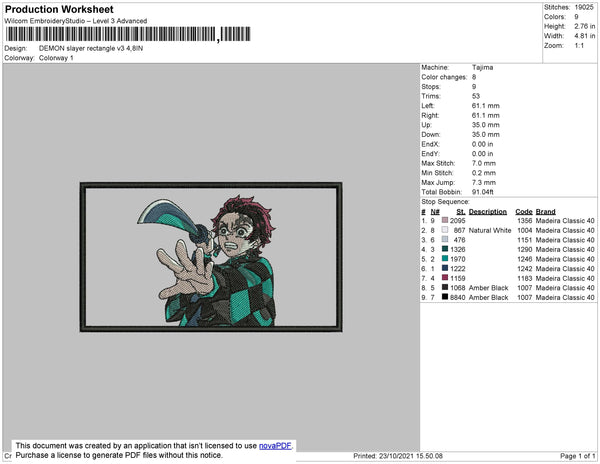The image size is (600, 464).
Task: Click stitch count '1970' in row 5
Action: [458, 259]
